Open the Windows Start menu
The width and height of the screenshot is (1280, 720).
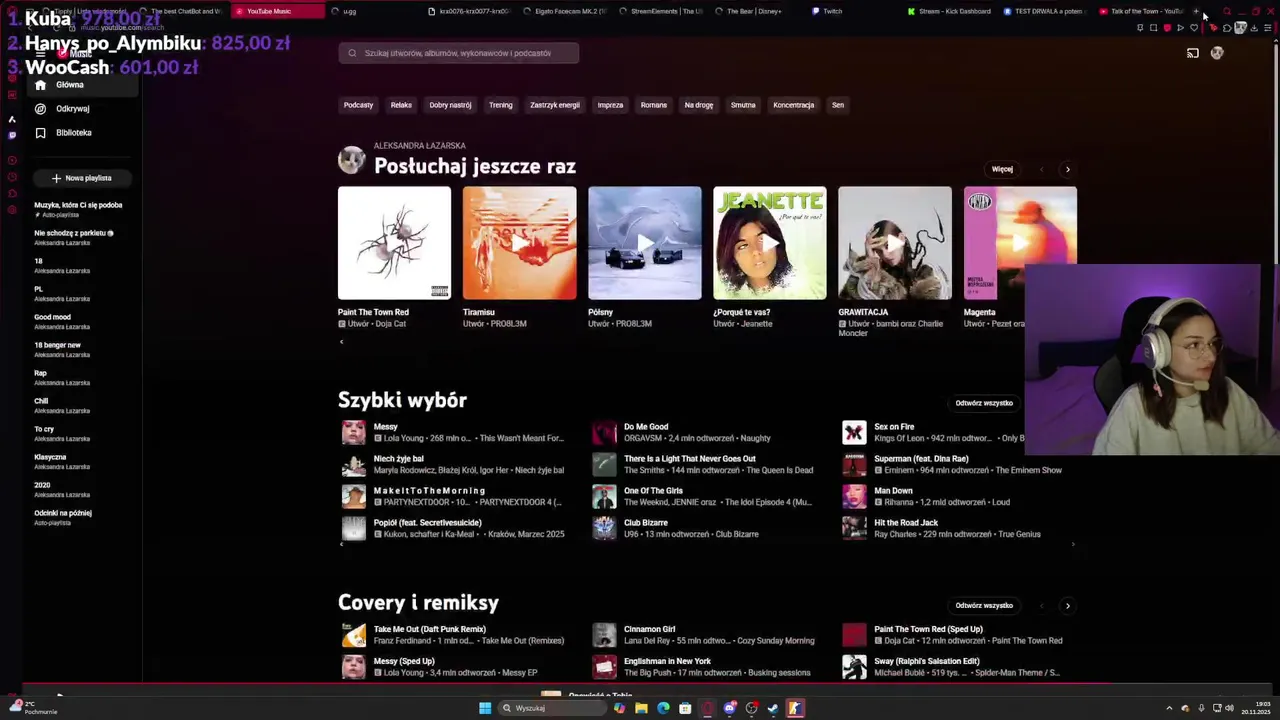(x=485, y=708)
